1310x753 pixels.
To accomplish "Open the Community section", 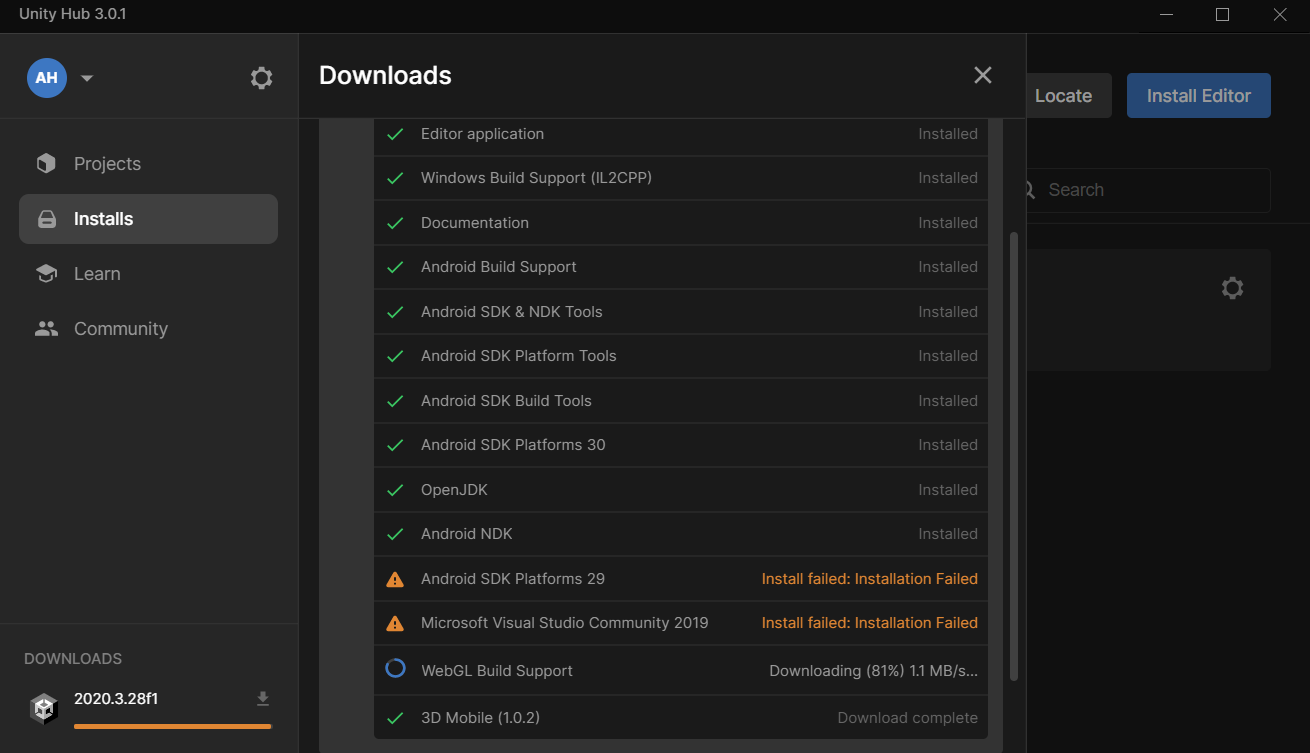I will [120, 329].
